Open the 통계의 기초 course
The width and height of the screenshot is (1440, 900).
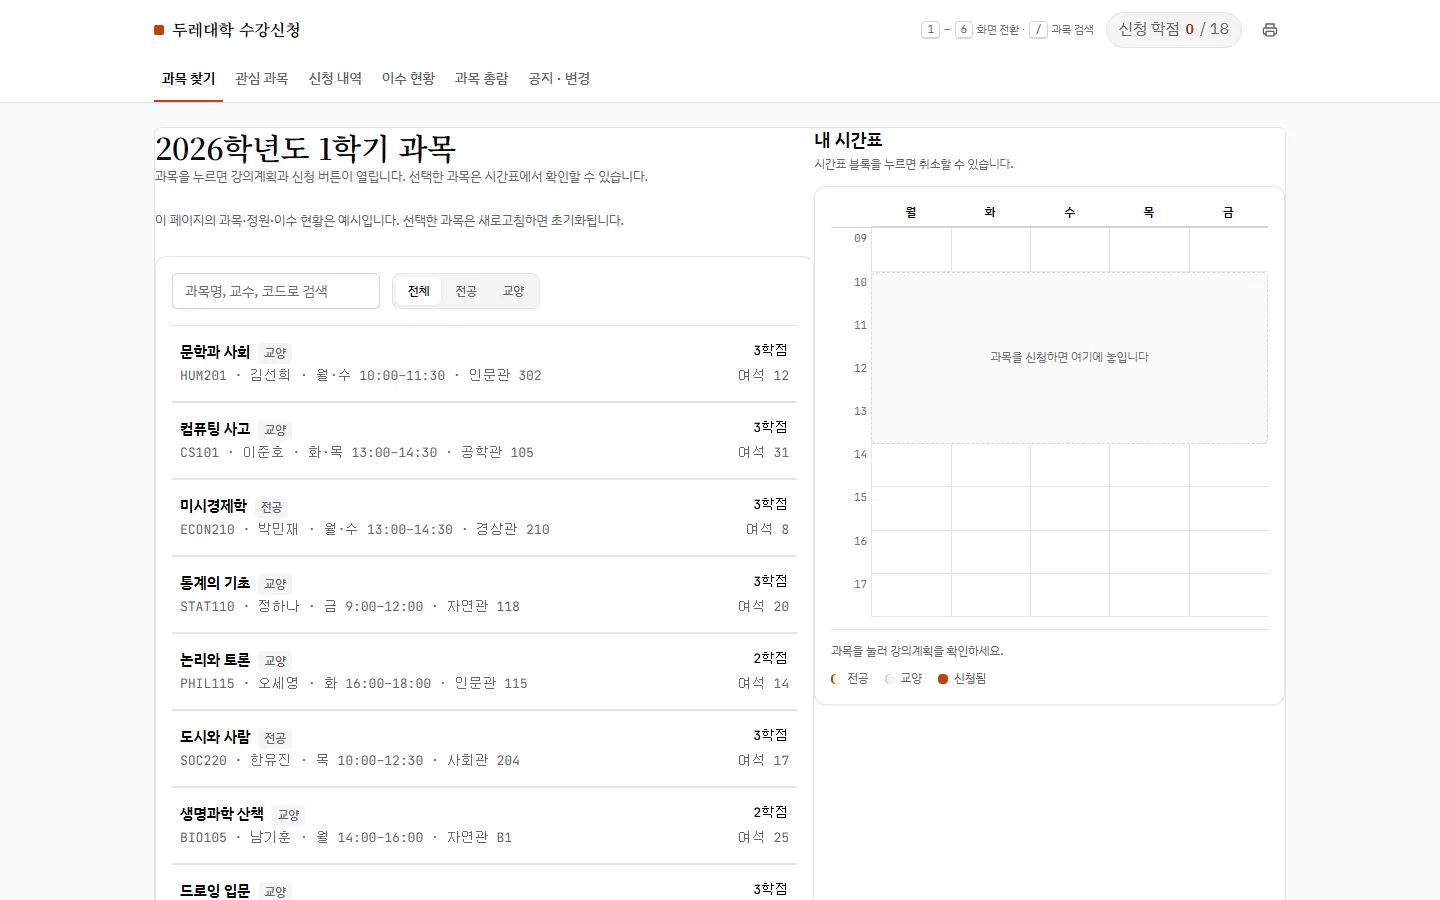click(x=485, y=595)
